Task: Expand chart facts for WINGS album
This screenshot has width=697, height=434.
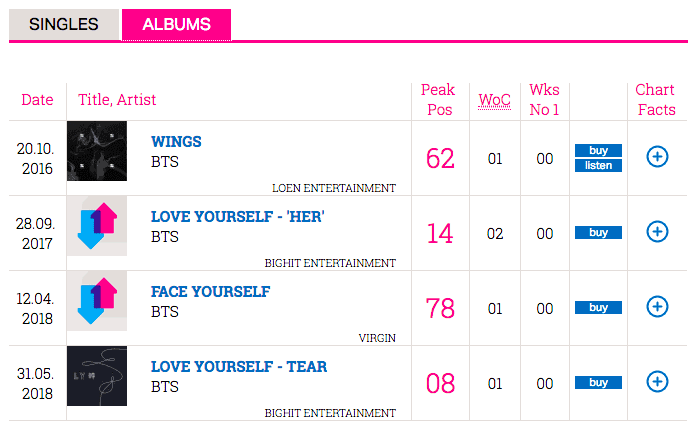Action: 657,156
